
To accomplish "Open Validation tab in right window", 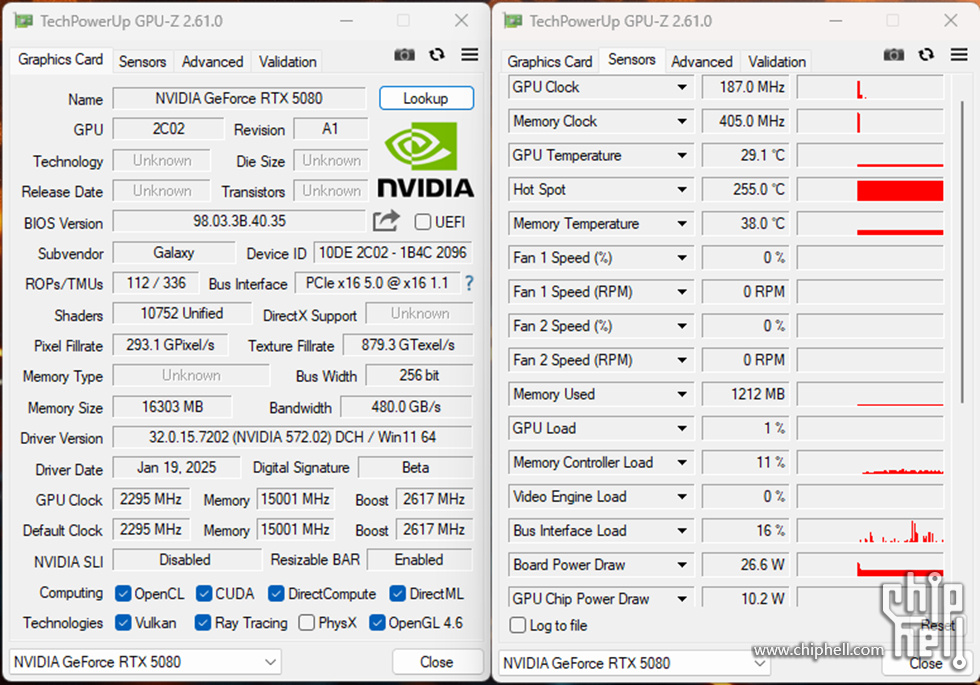I will (x=777, y=61).
